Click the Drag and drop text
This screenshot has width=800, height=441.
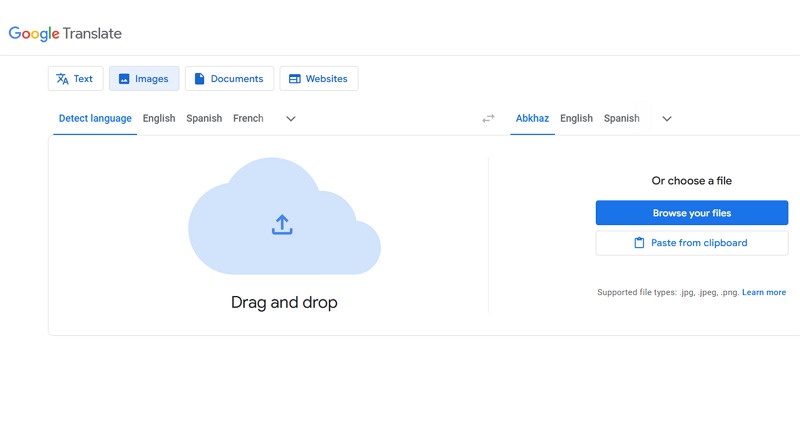(x=284, y=303)
